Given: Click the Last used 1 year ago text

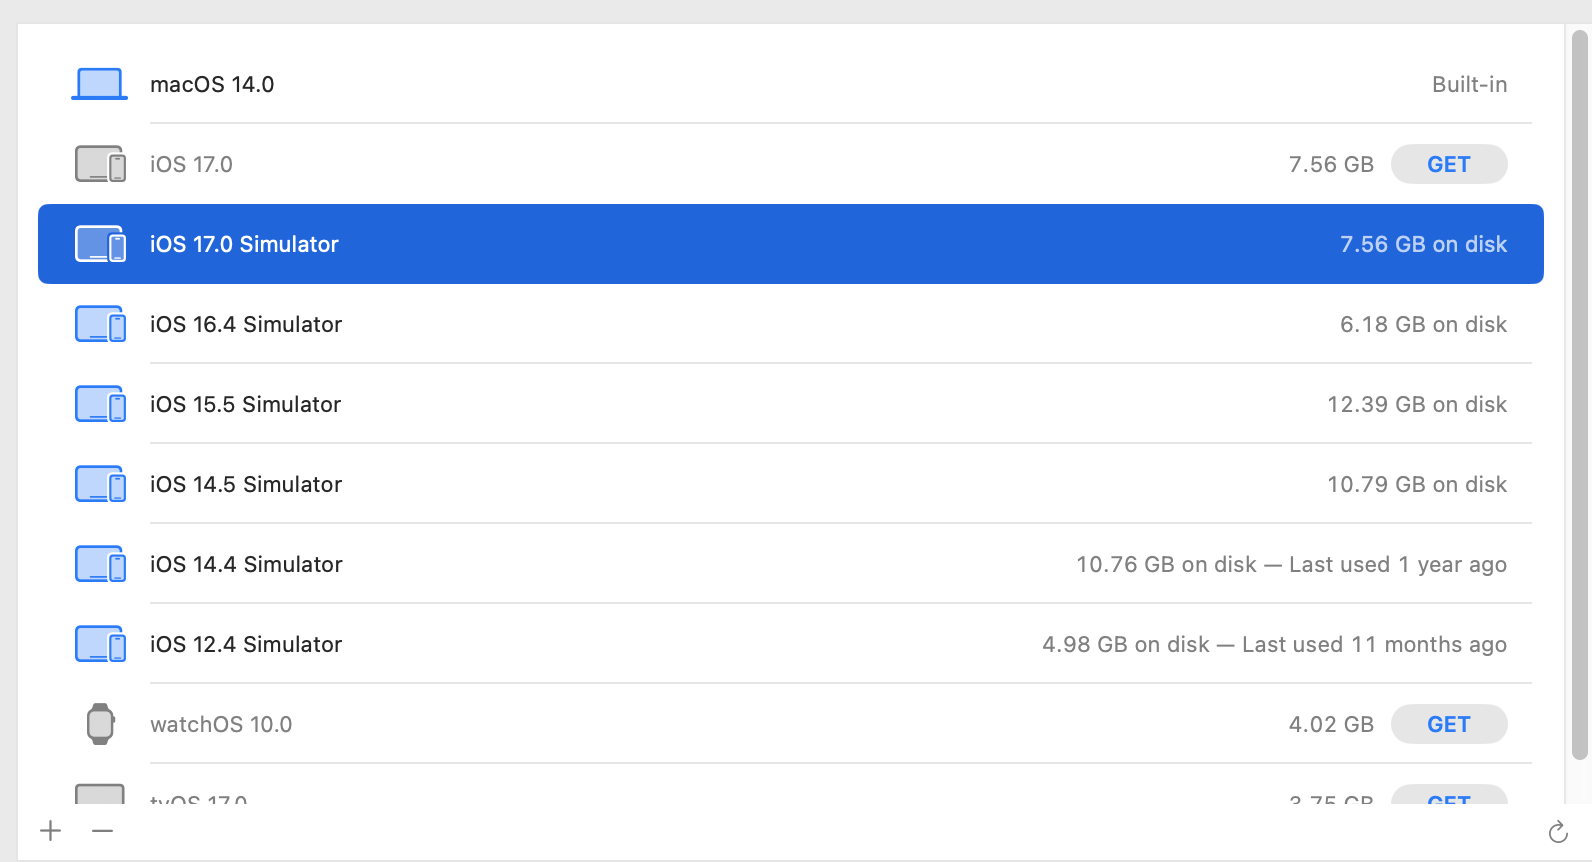Looking at the screenshot, I should [1398, 564].
